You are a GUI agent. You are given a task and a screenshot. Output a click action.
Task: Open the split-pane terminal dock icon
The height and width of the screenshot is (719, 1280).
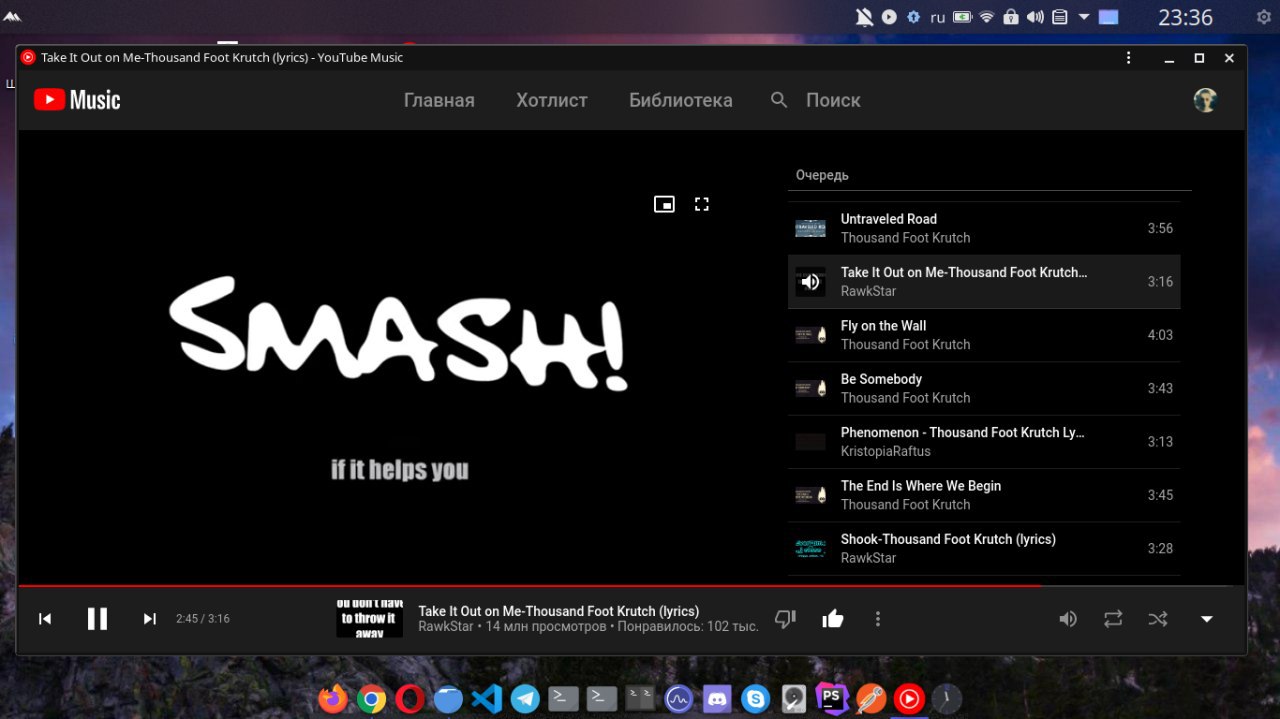[640, 698]
